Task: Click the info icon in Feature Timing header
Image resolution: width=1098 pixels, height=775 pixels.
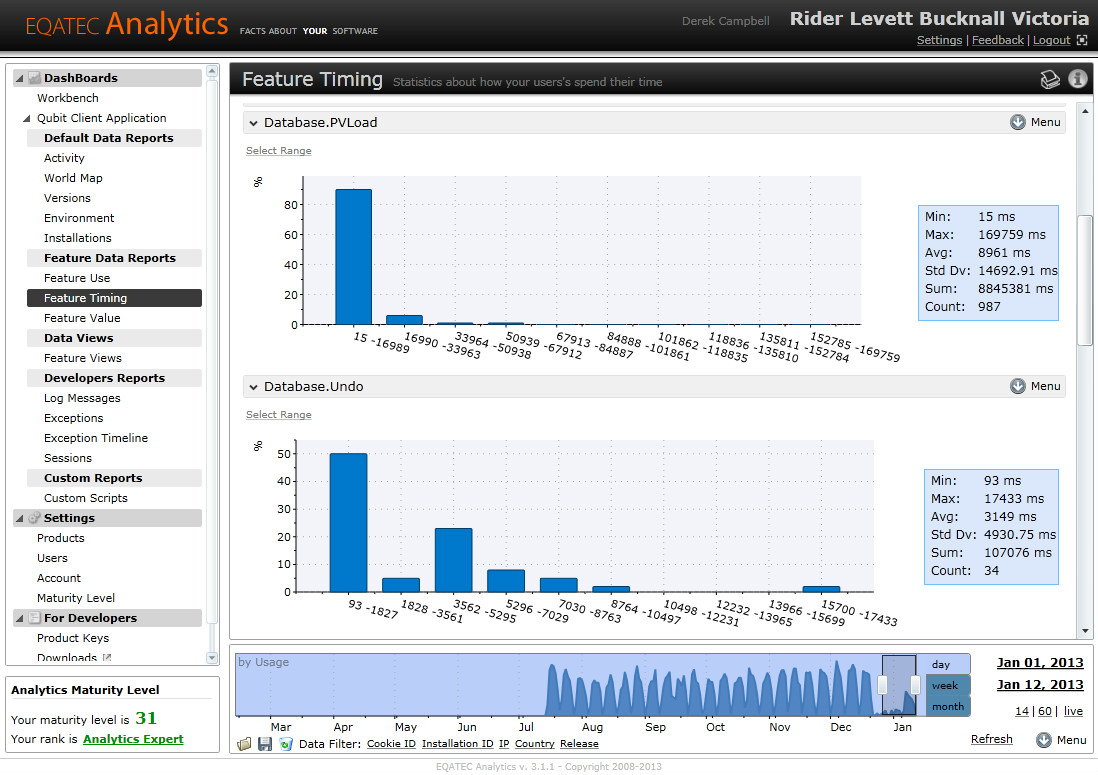Action: pyautogui.click(x=1078, y=79)
